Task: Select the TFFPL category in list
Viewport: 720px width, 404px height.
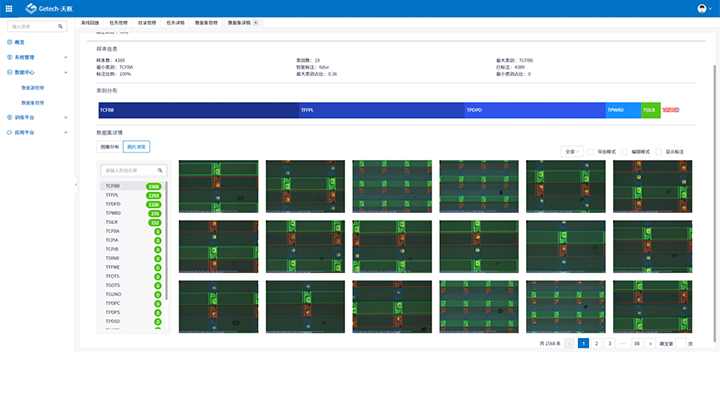Action: click(x=113, y=195)
